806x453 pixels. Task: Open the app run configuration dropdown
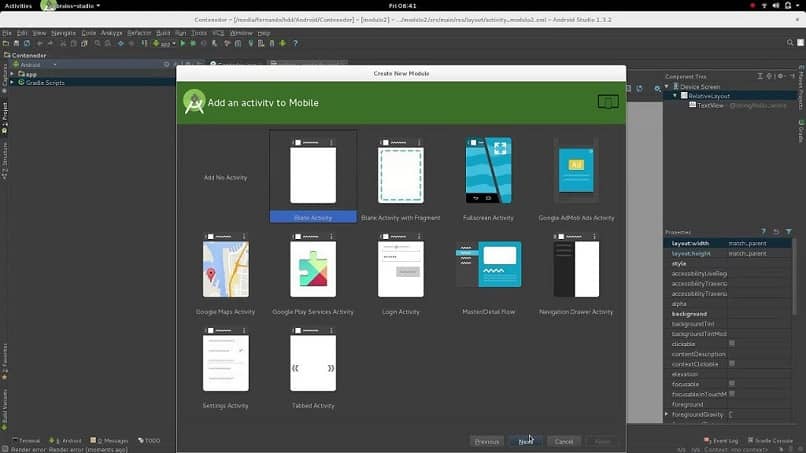(164, 44)
